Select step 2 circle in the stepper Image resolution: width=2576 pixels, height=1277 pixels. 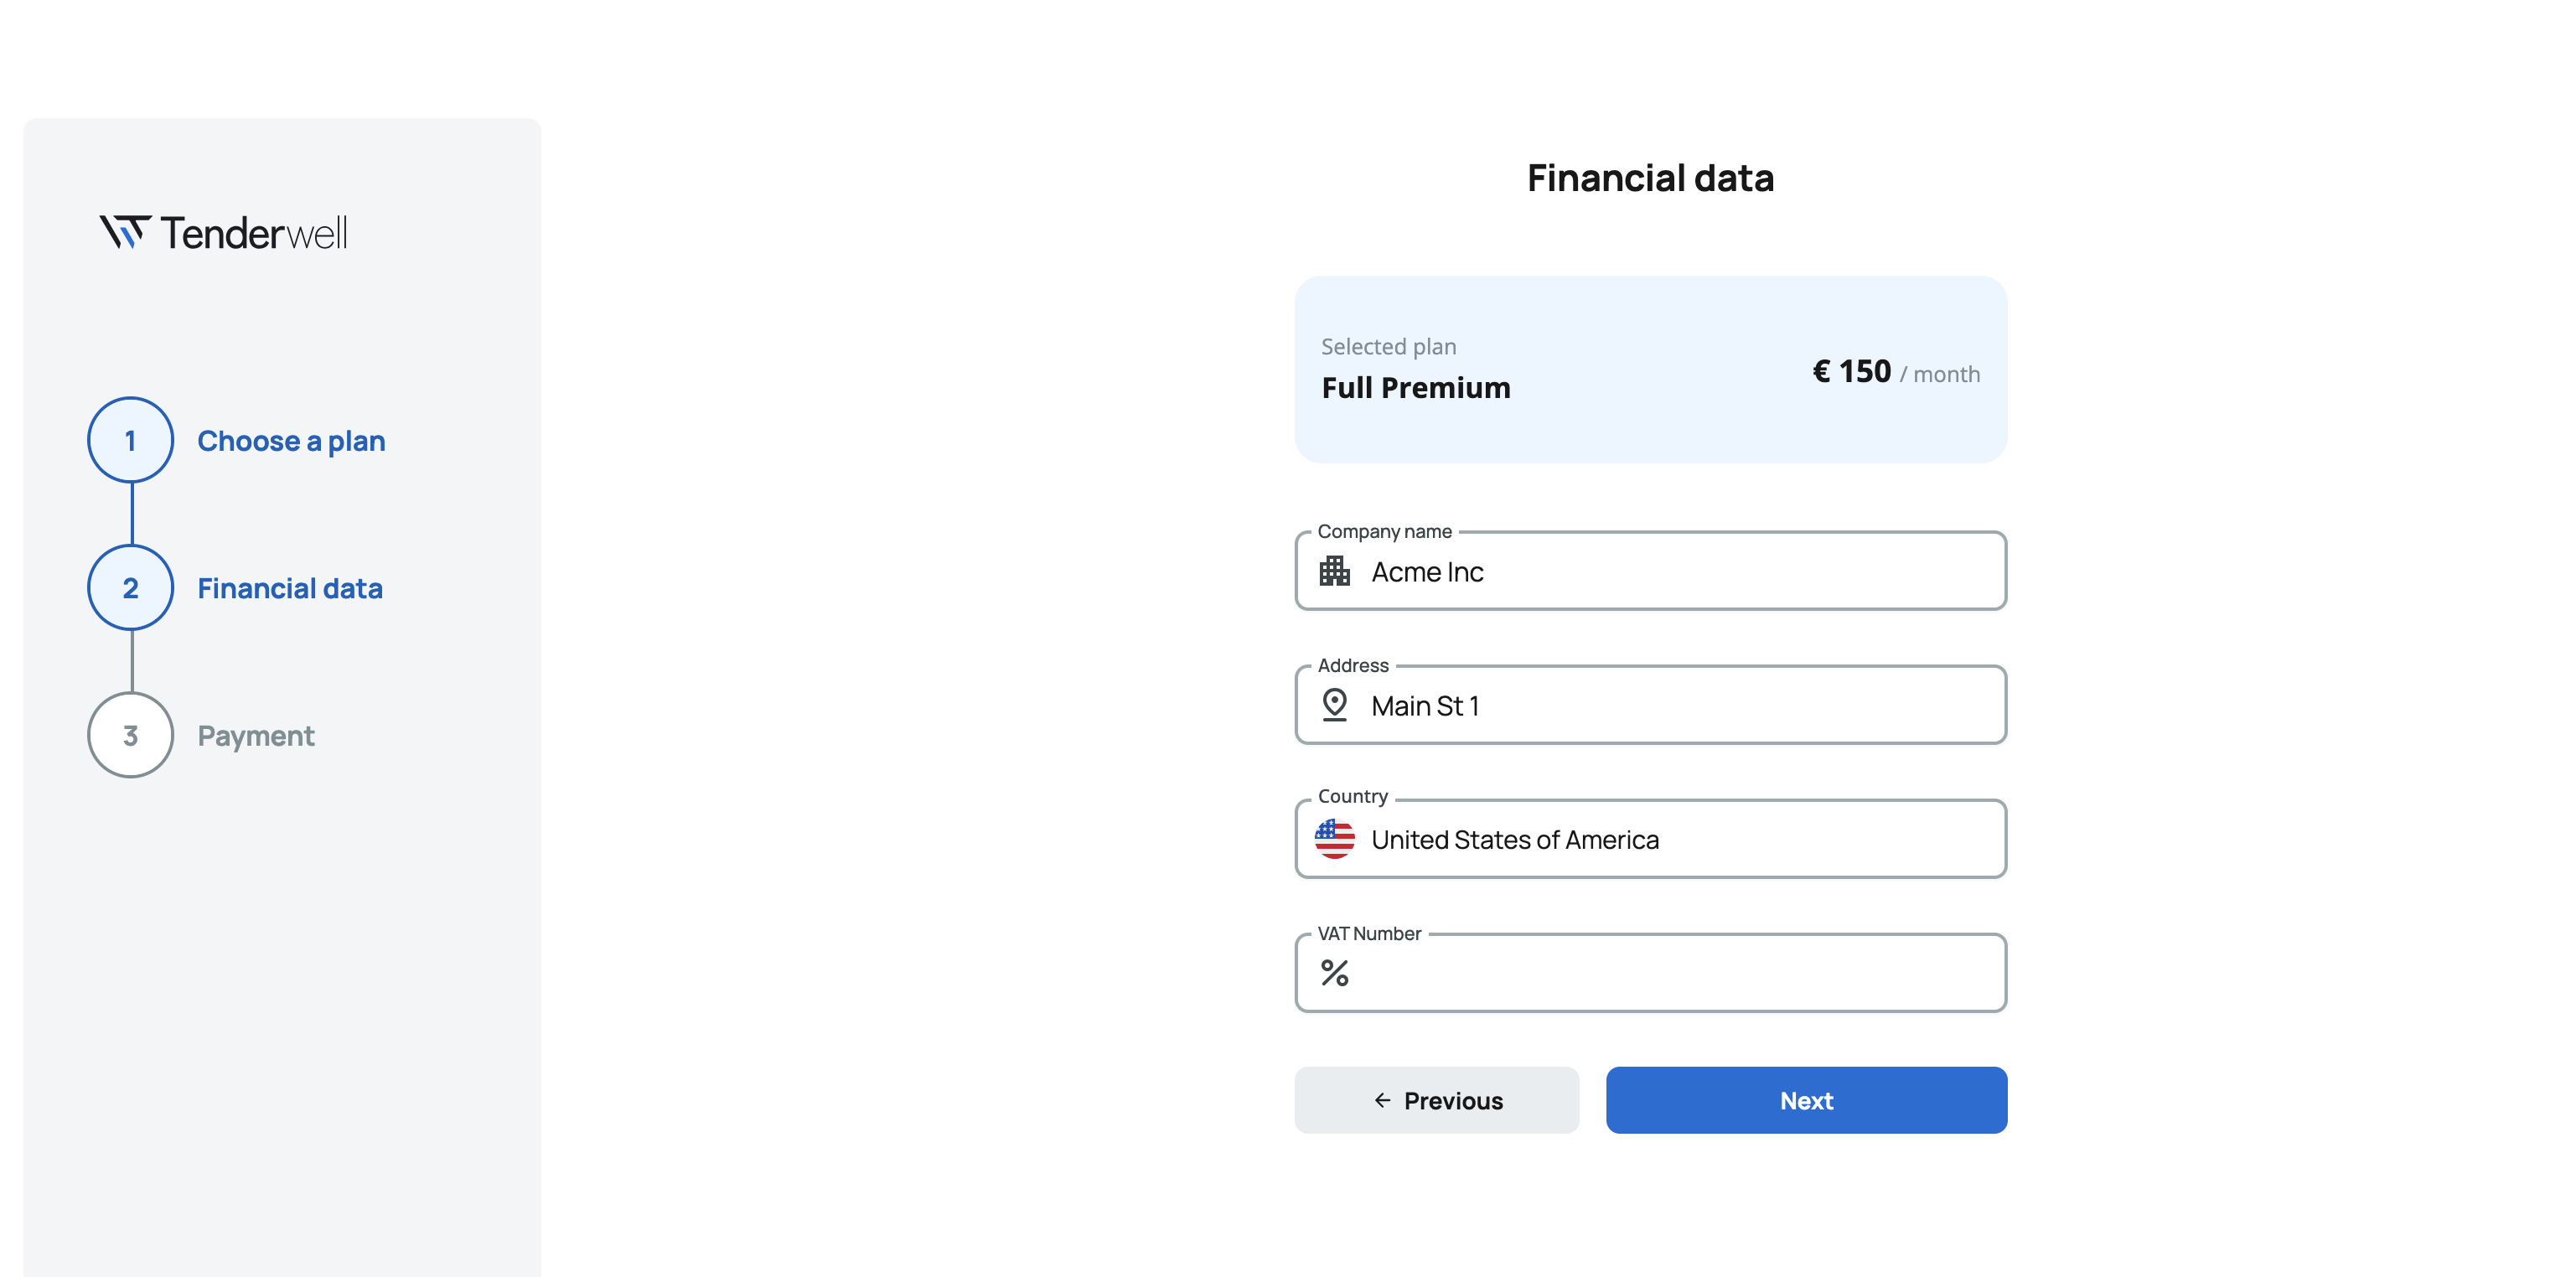[x=130, y=588]
